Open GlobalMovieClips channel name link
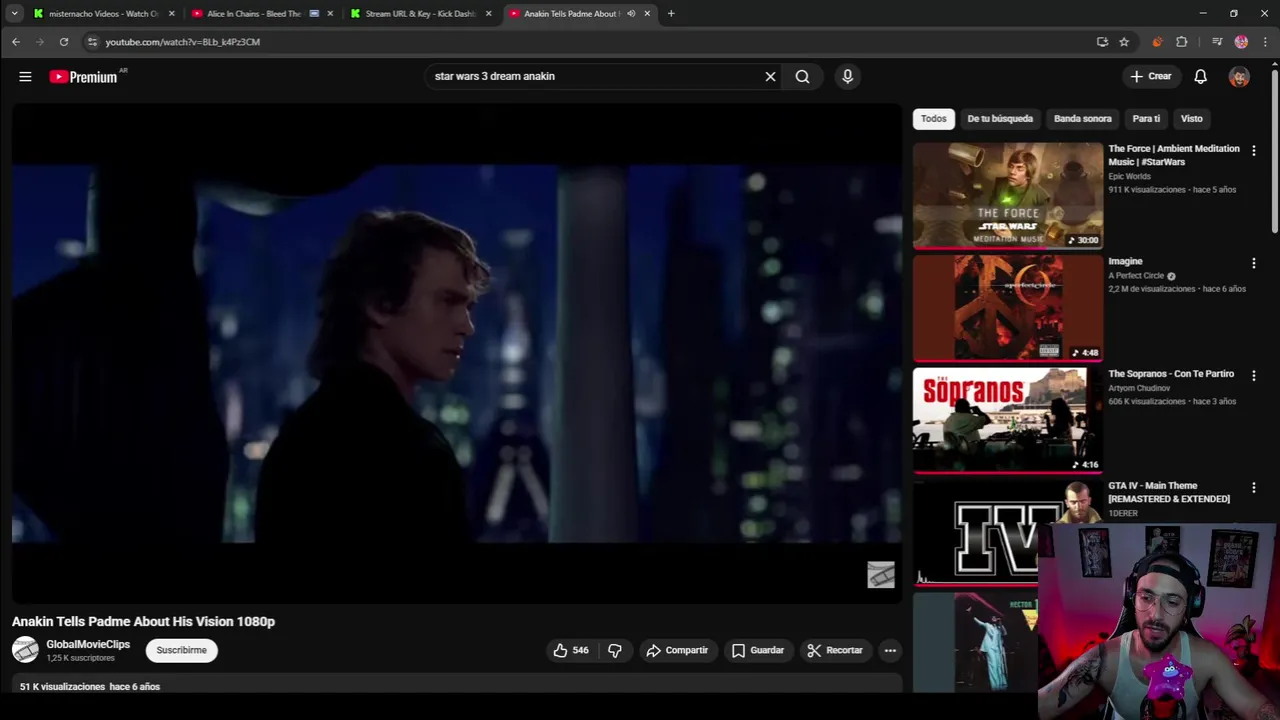This screenshot has width=1280, height=720. coord(88,644)
